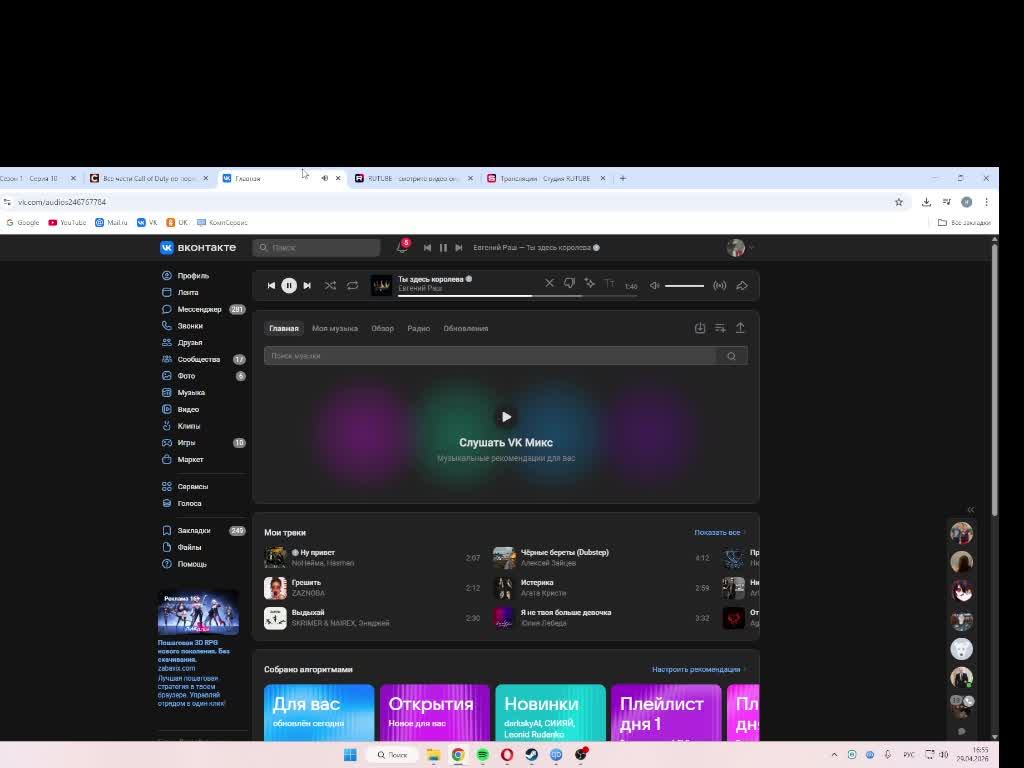This screenshot has height=768, width=1024.
Task: Focus the Поиск музыки search field
Action: (x=490, y=356)
